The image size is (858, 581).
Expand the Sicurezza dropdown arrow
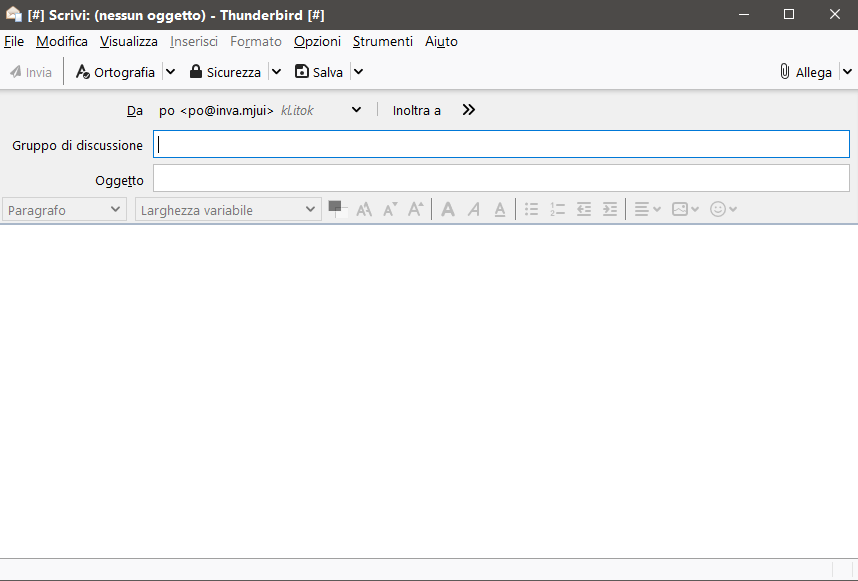pyautogui.click(x=277, y=72)
